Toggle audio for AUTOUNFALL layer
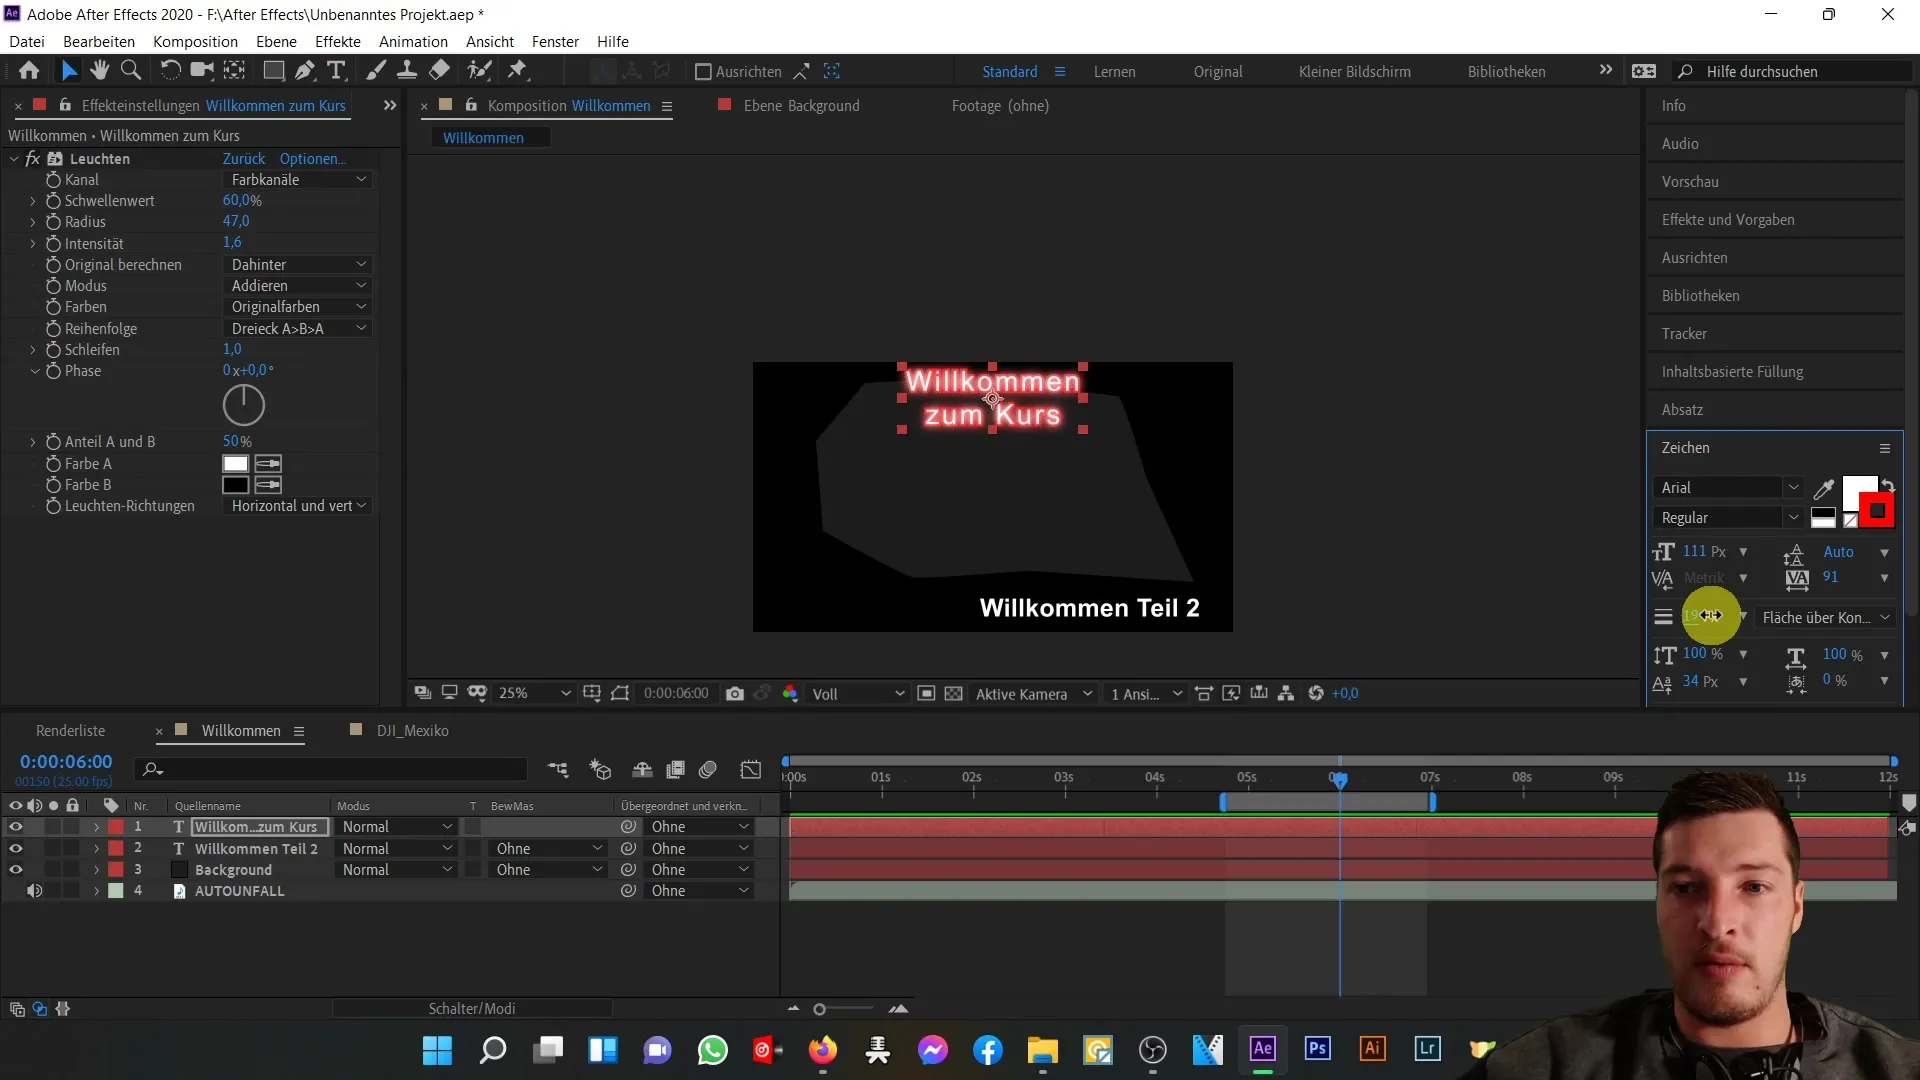 [x=34, y=890]
